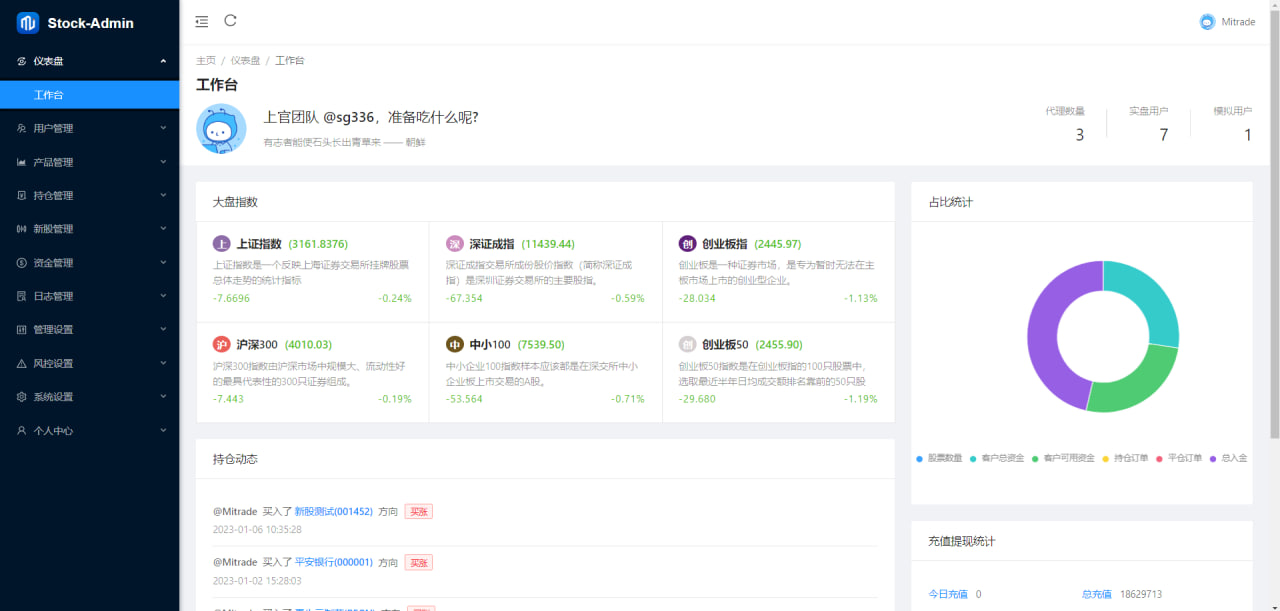Open the 新股测试(001452) stock link
The image size is (1280, 611).
333,511
